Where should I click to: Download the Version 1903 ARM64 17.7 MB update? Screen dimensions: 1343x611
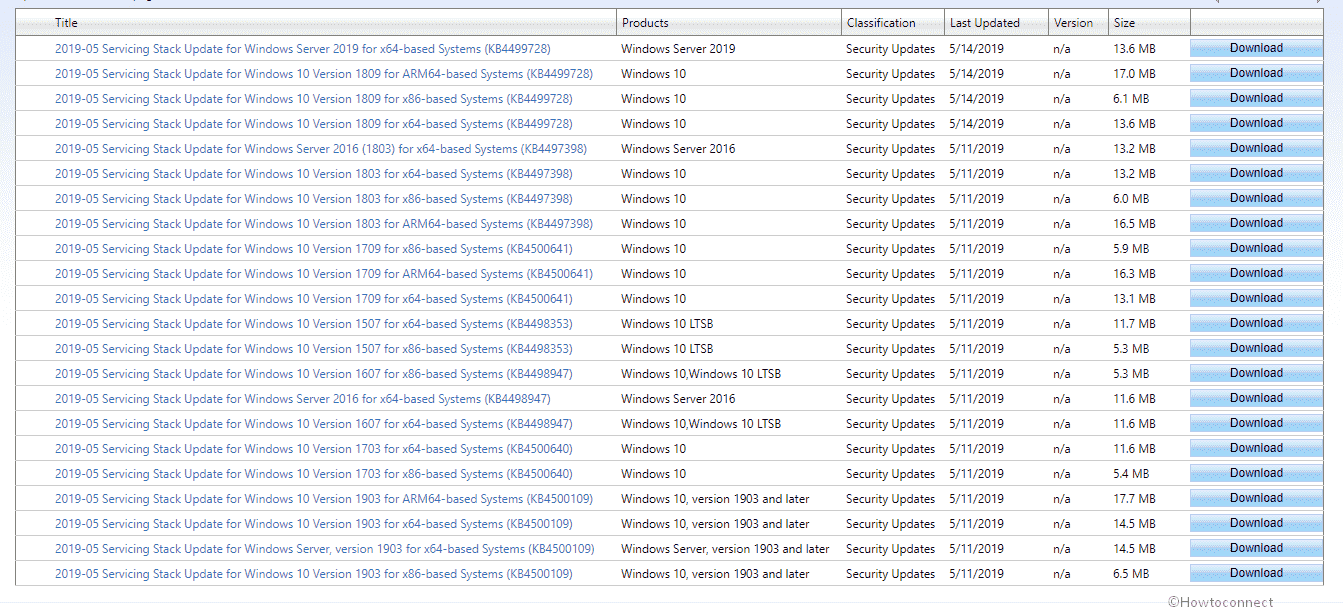click(1256, 498)
